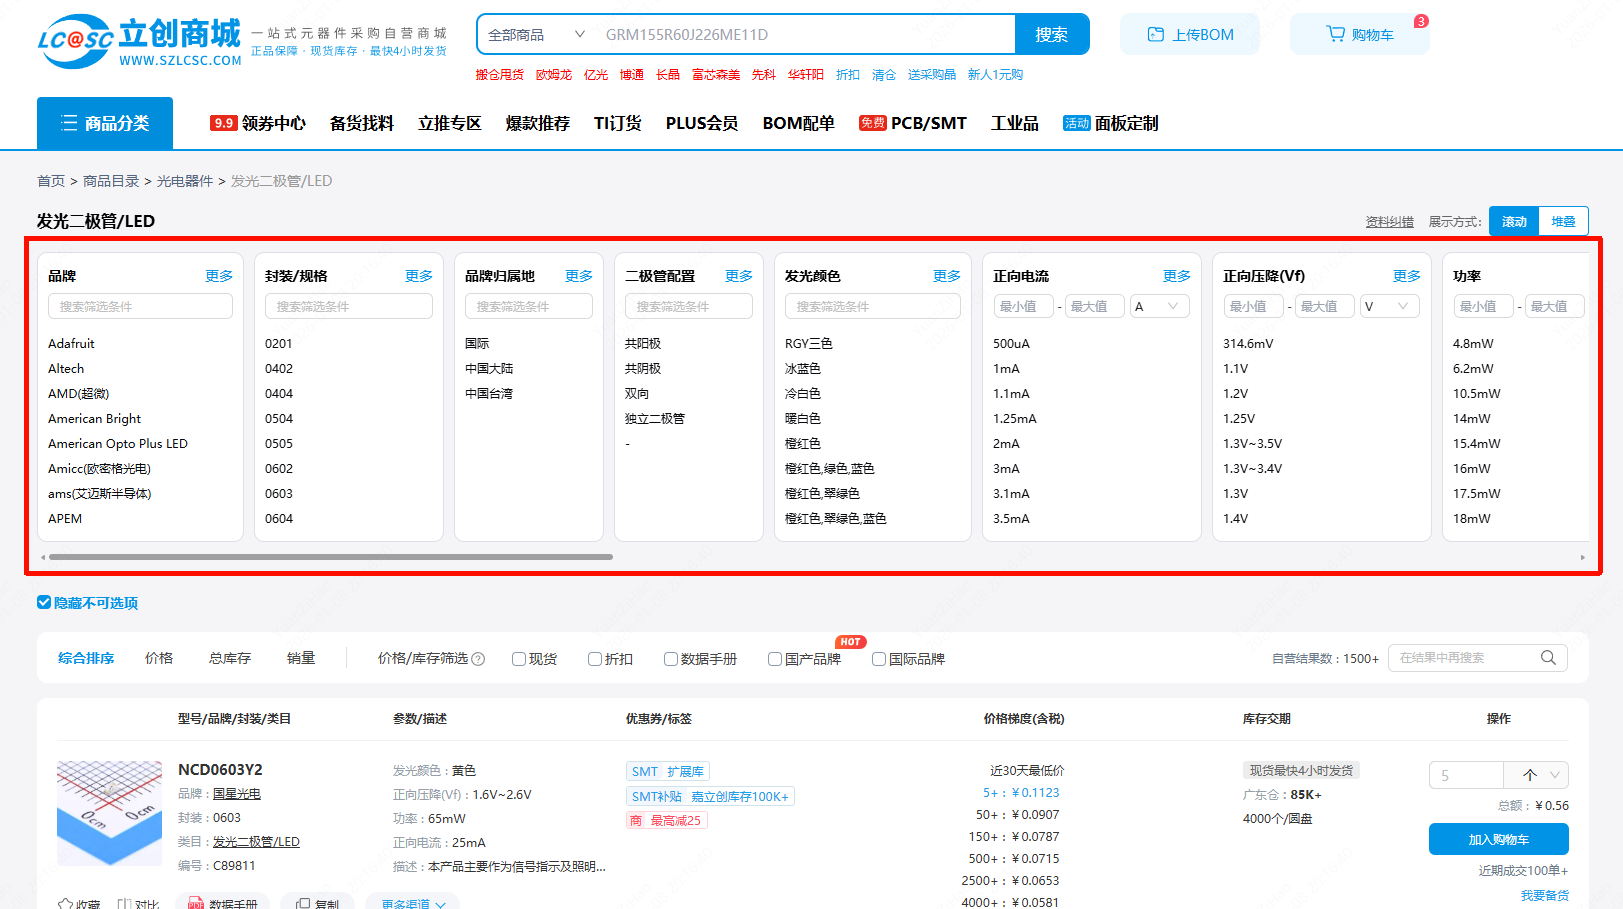
Task: Click the magnifier icon in 在结果中再搜索 box
Action: coord(1548,657)
